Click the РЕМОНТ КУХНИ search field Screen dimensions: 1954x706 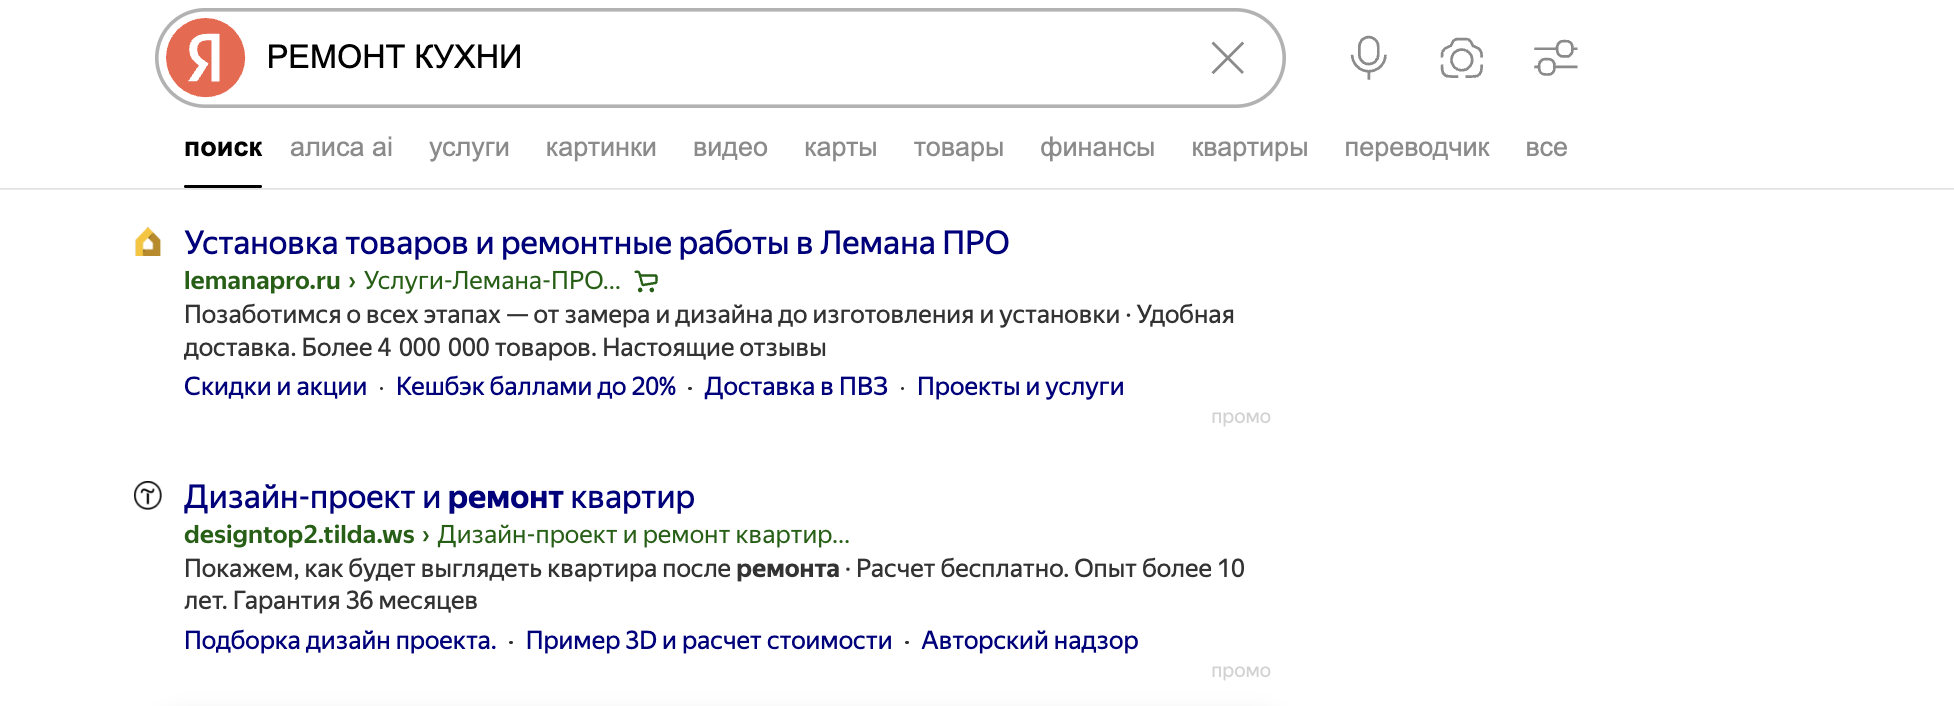(720, 58)
